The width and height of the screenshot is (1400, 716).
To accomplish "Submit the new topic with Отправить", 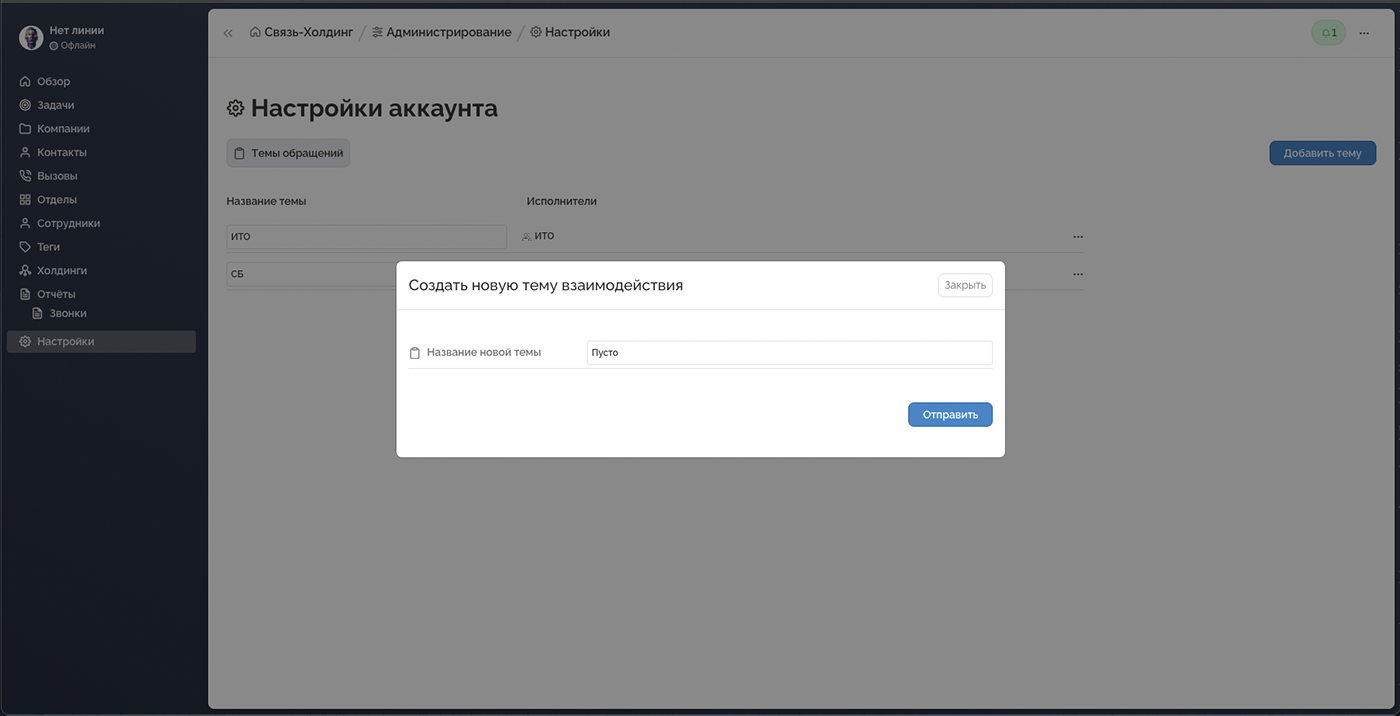I will (x=949, y=414).
